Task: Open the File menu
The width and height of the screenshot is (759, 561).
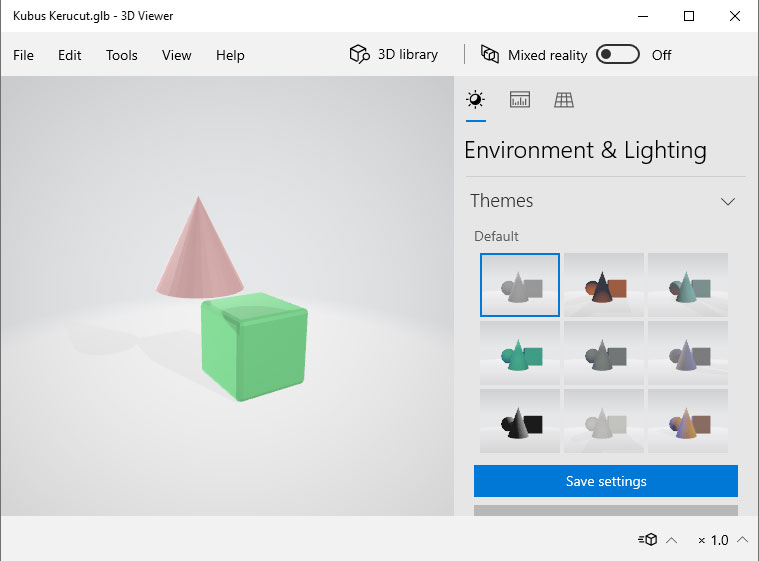Action: [x=23, y=55]
